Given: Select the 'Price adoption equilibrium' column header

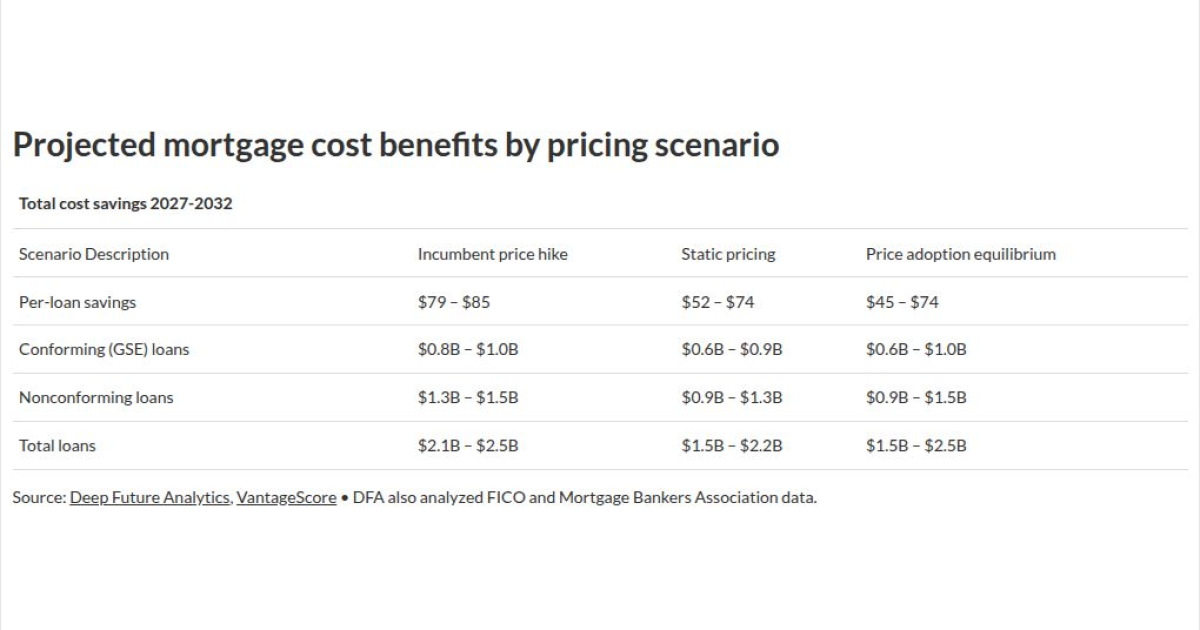Looking at the screenshot, I should click(x=960, y=254).
